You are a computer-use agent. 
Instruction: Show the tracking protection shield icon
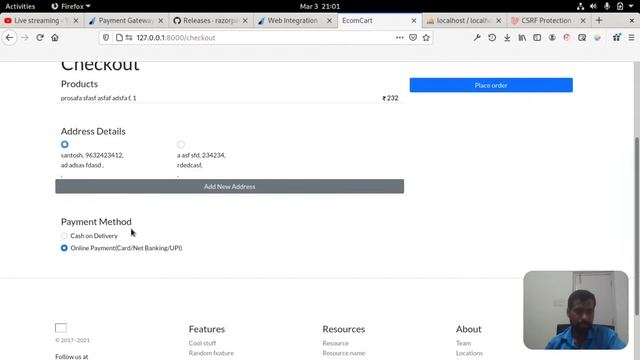coord(106,38)
